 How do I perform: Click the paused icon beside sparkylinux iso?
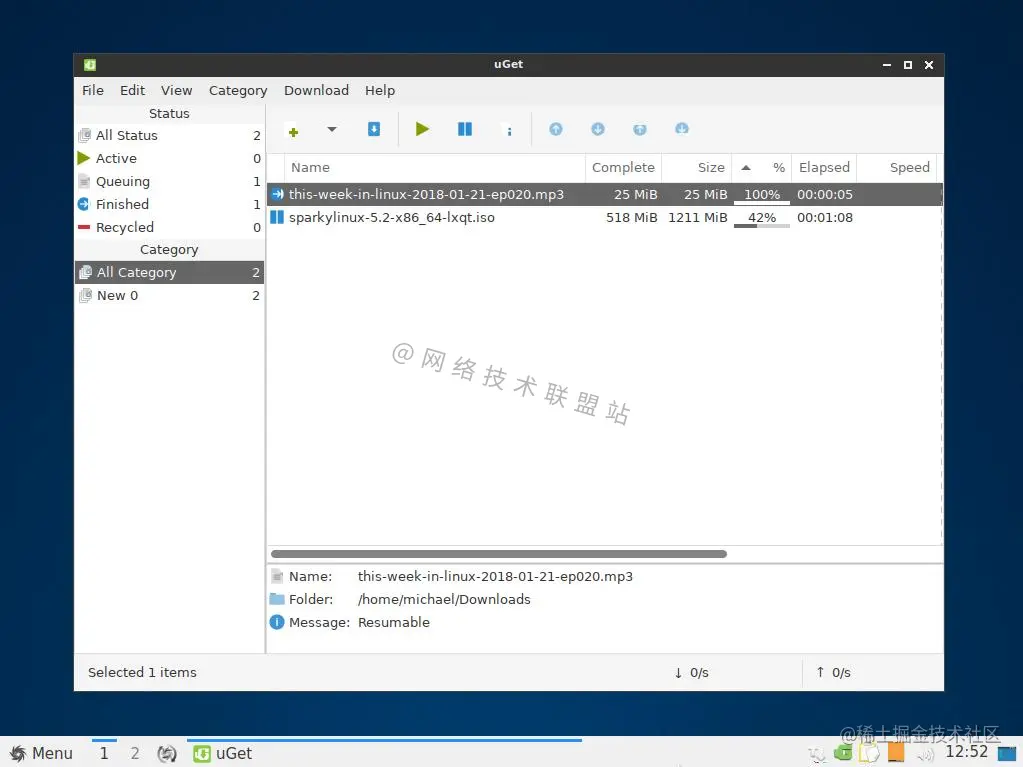[277, 217]
